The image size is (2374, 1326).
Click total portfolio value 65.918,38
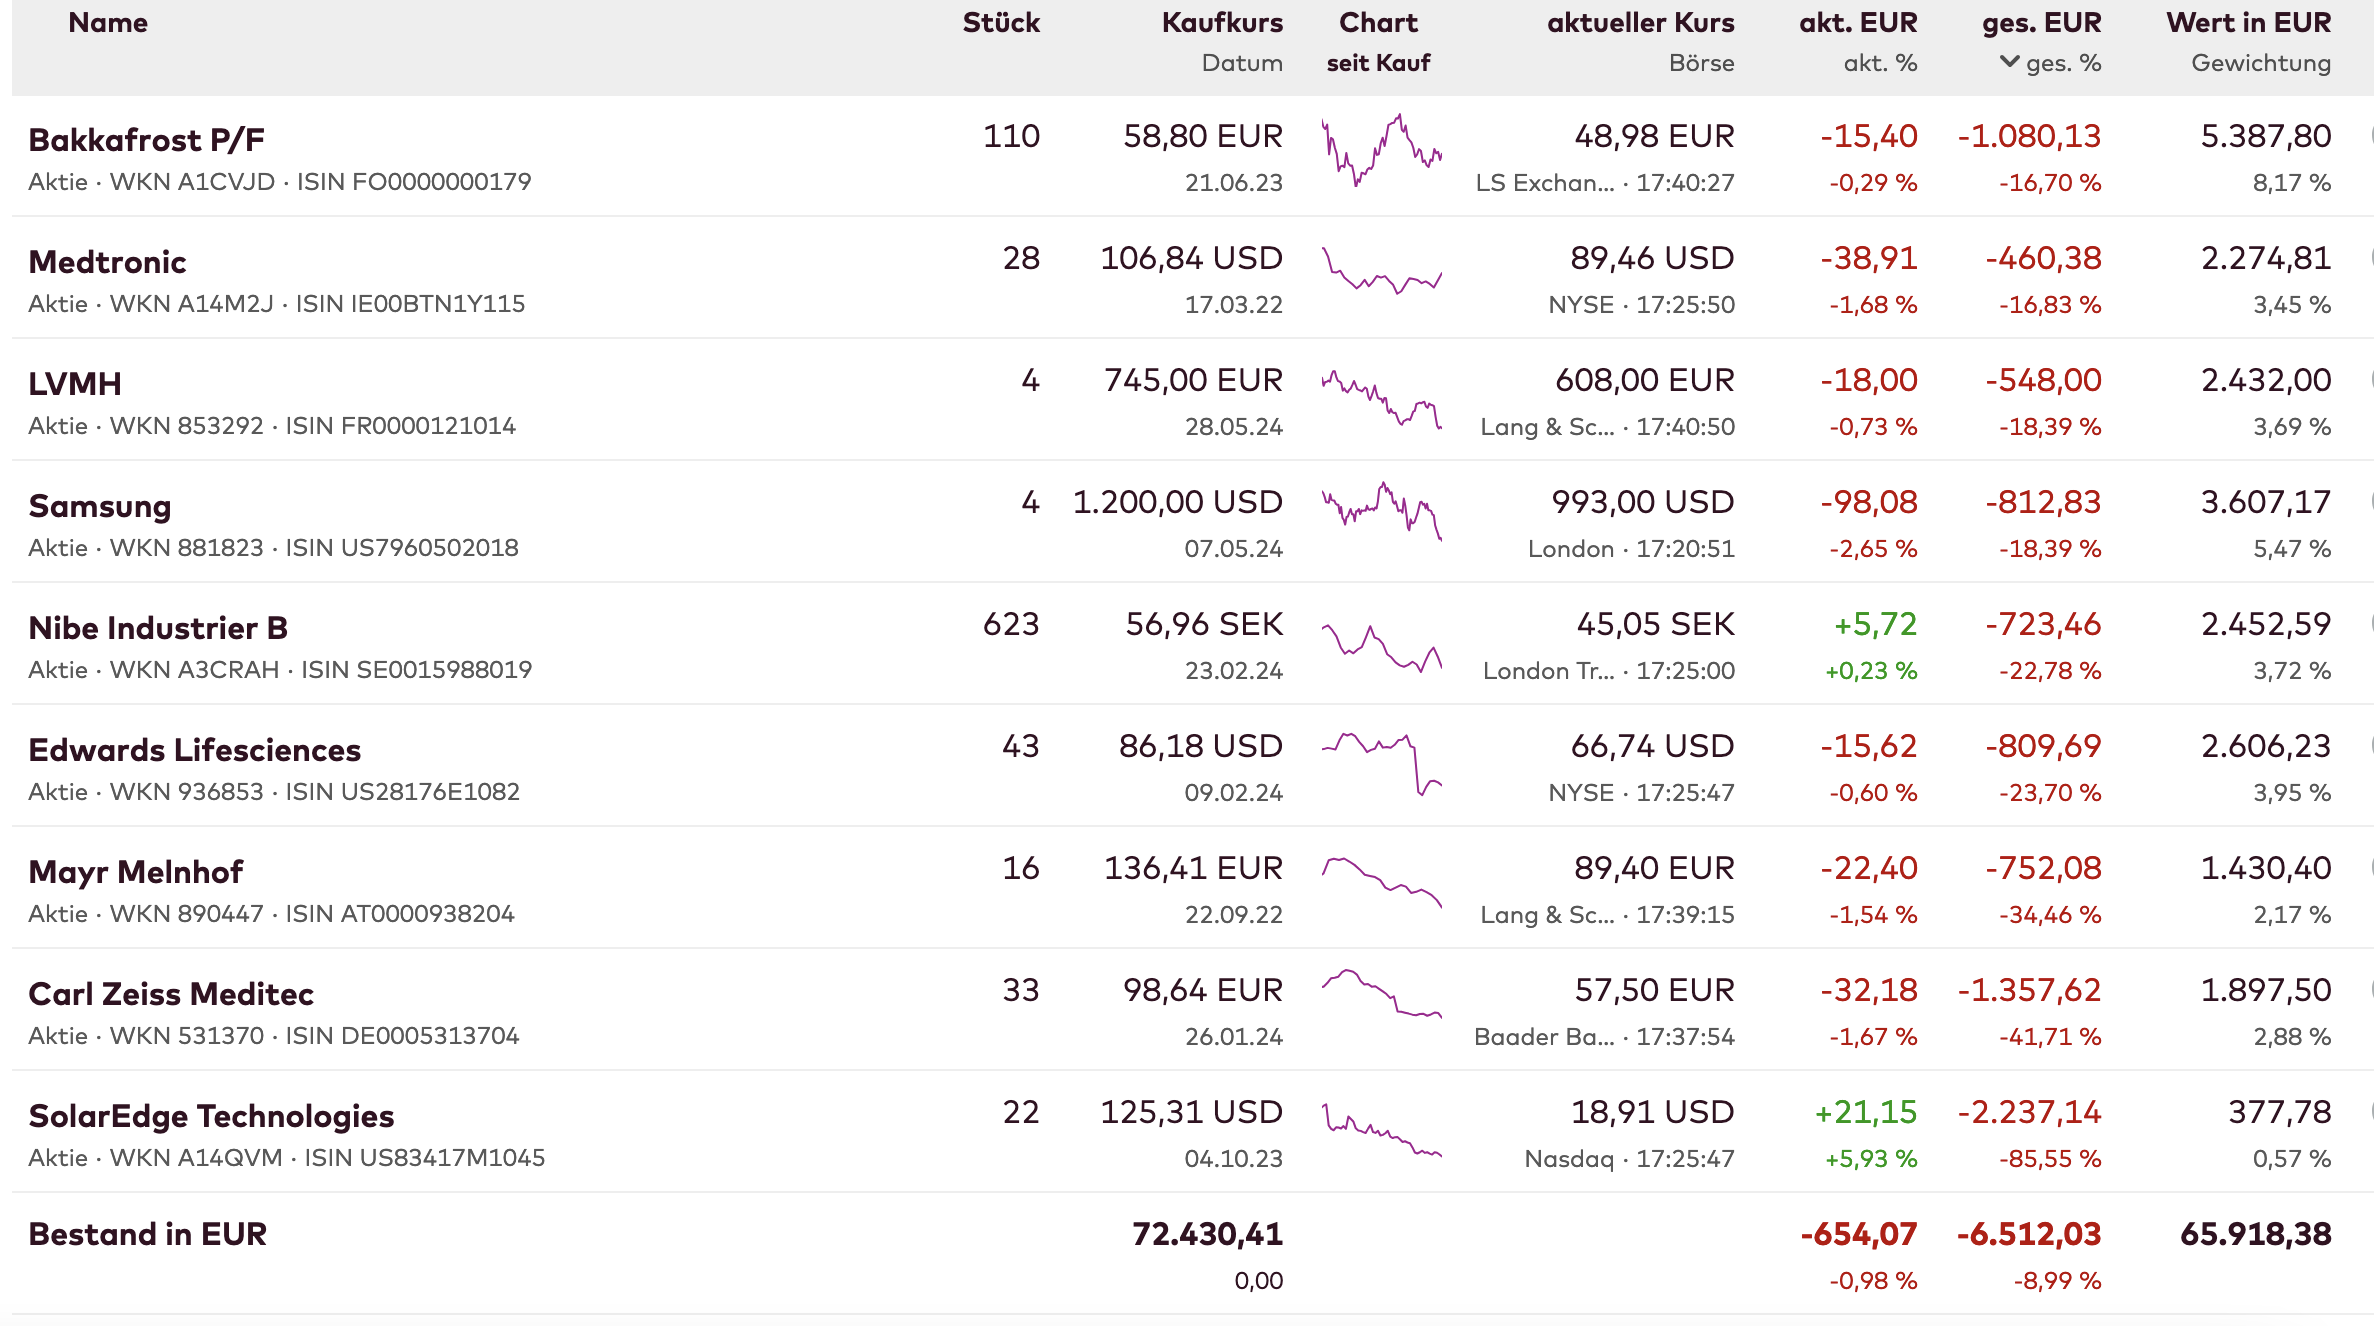click(2255, 1234)
